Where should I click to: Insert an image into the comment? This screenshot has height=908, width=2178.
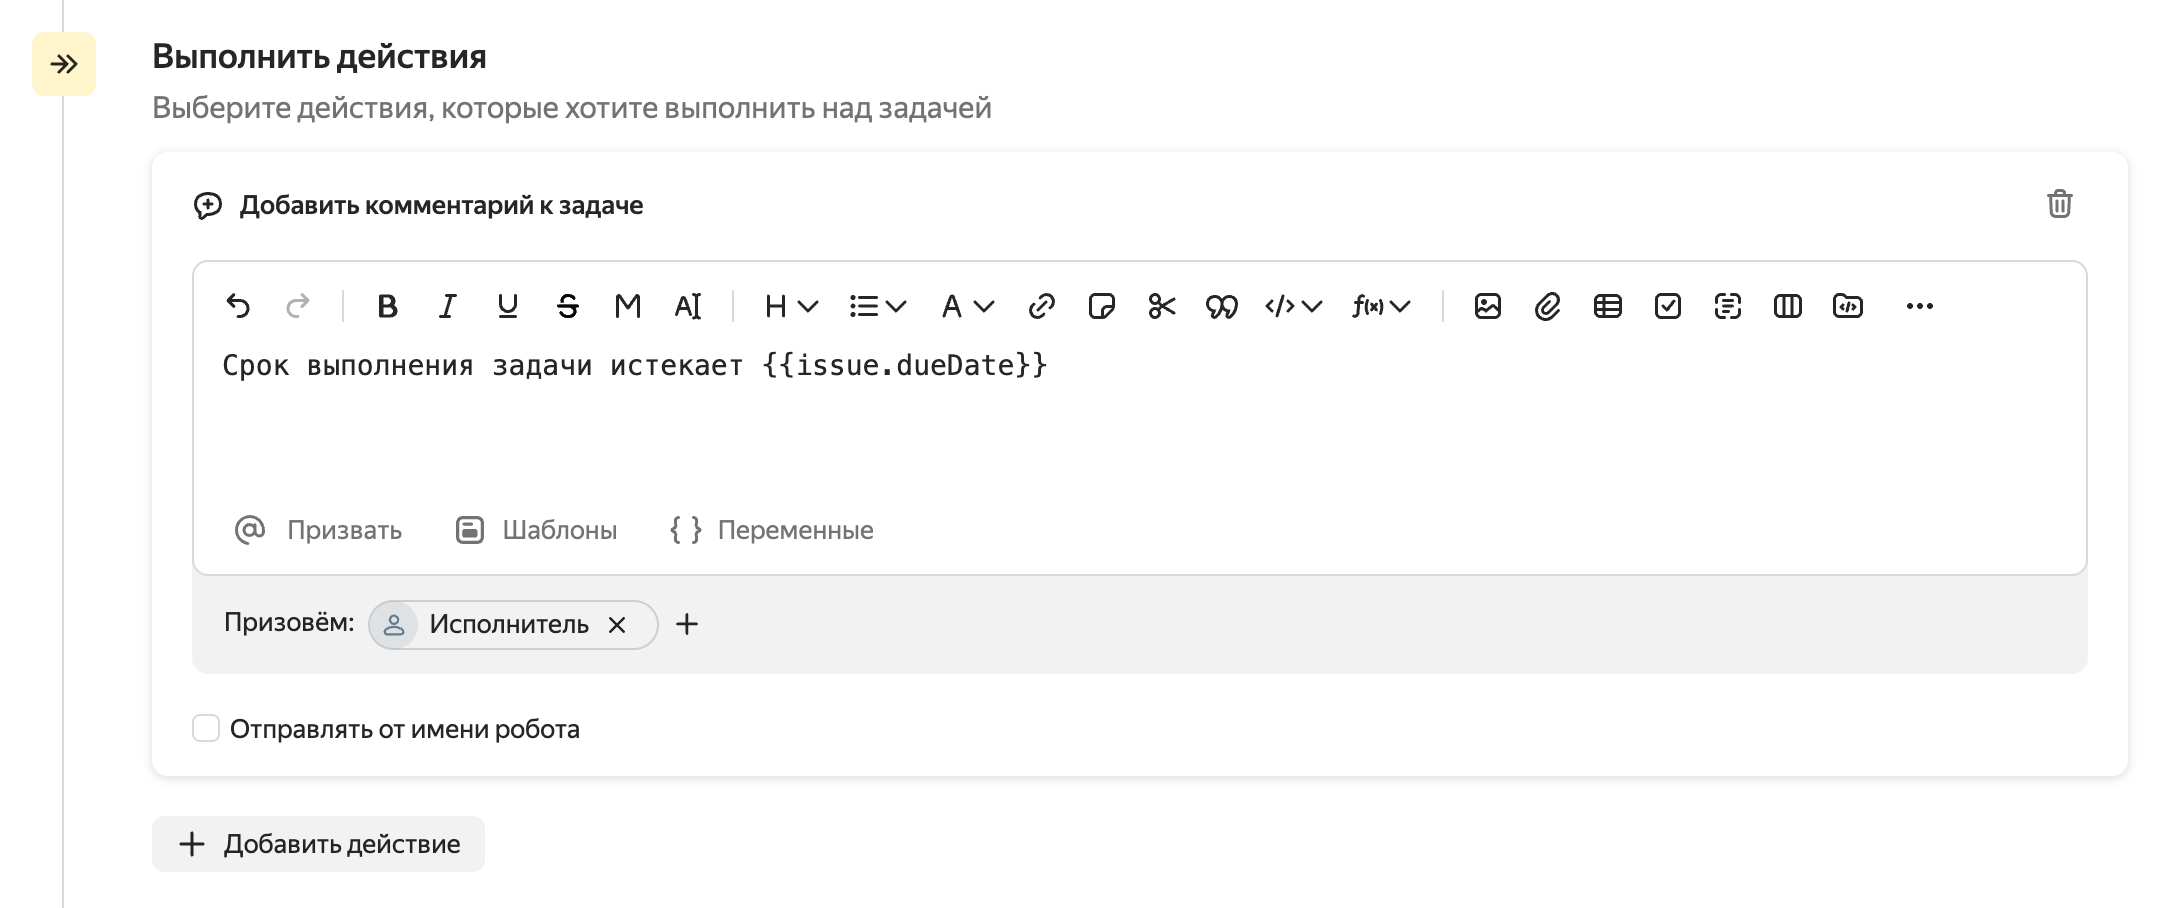[x=1487, y=306]
